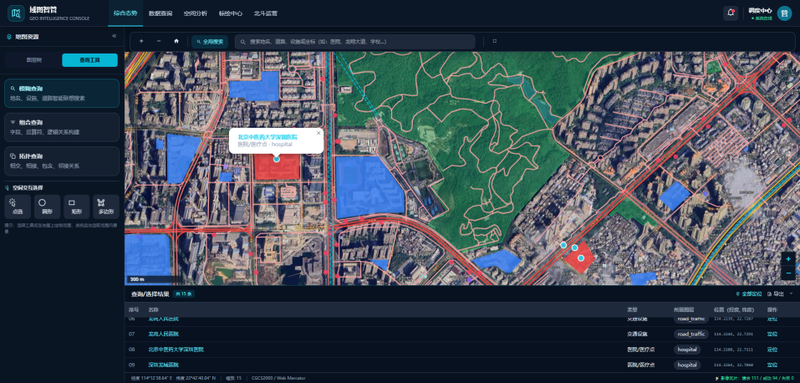Image resolution: width=800 pixels, height=383 pixels.
Task: Click 定位 link in the hospital row 08
Action: (x=772, y=349)
